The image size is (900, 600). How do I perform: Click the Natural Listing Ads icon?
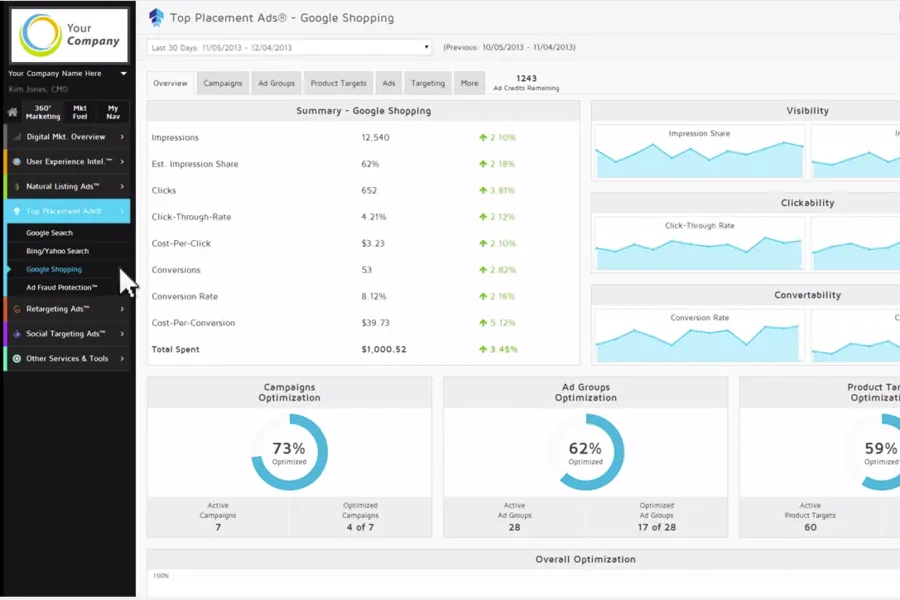pos(17,186)
